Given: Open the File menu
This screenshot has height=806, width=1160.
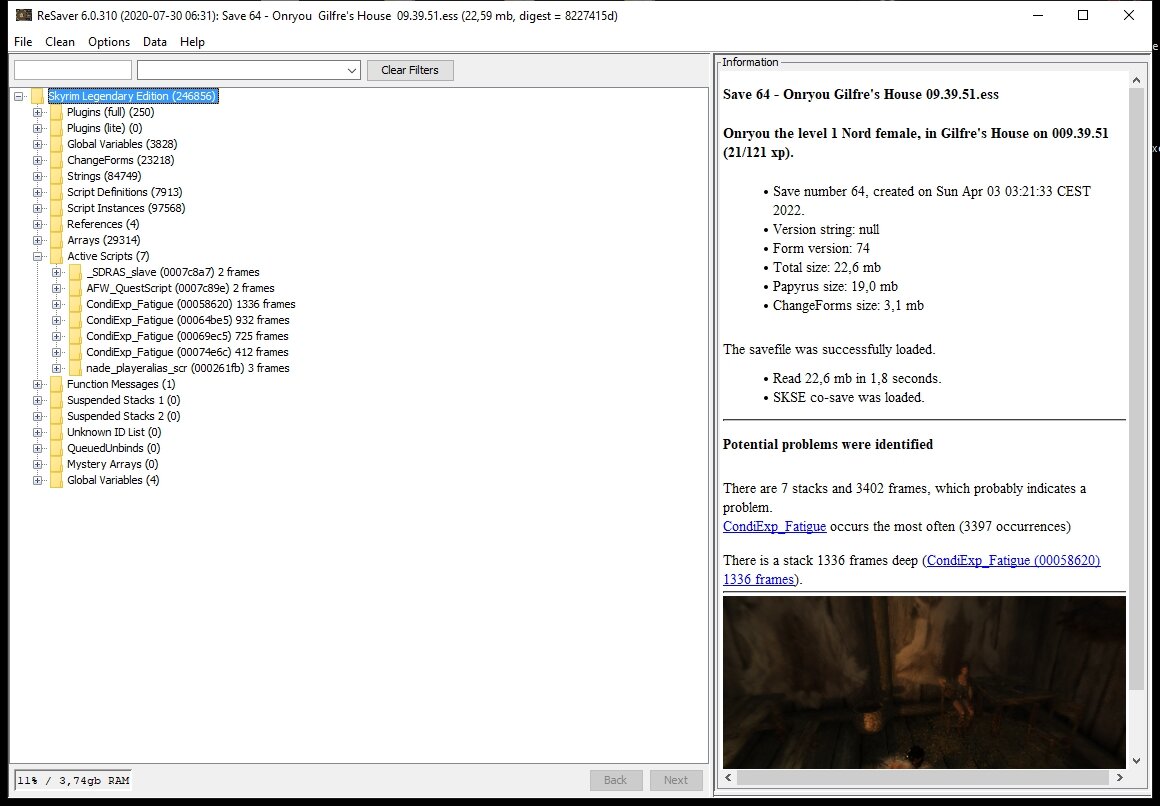Looking at the screenshot, I should pyautogui.click(x=23, y=42).
